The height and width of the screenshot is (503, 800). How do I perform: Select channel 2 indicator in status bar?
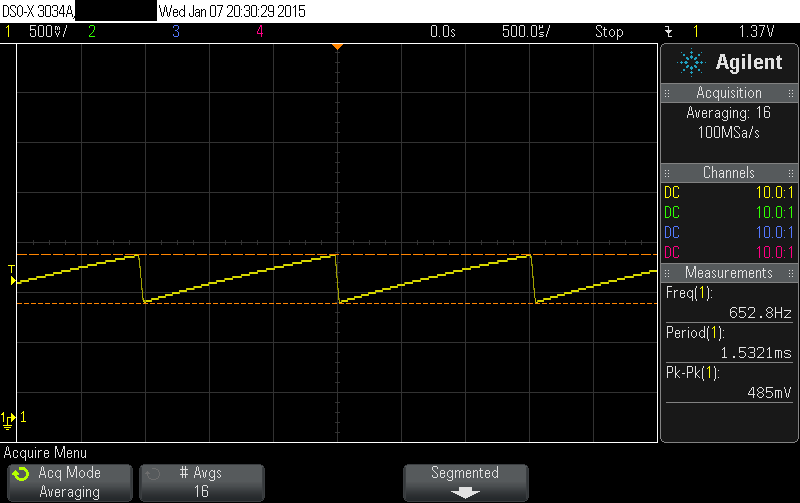point(92,32)
